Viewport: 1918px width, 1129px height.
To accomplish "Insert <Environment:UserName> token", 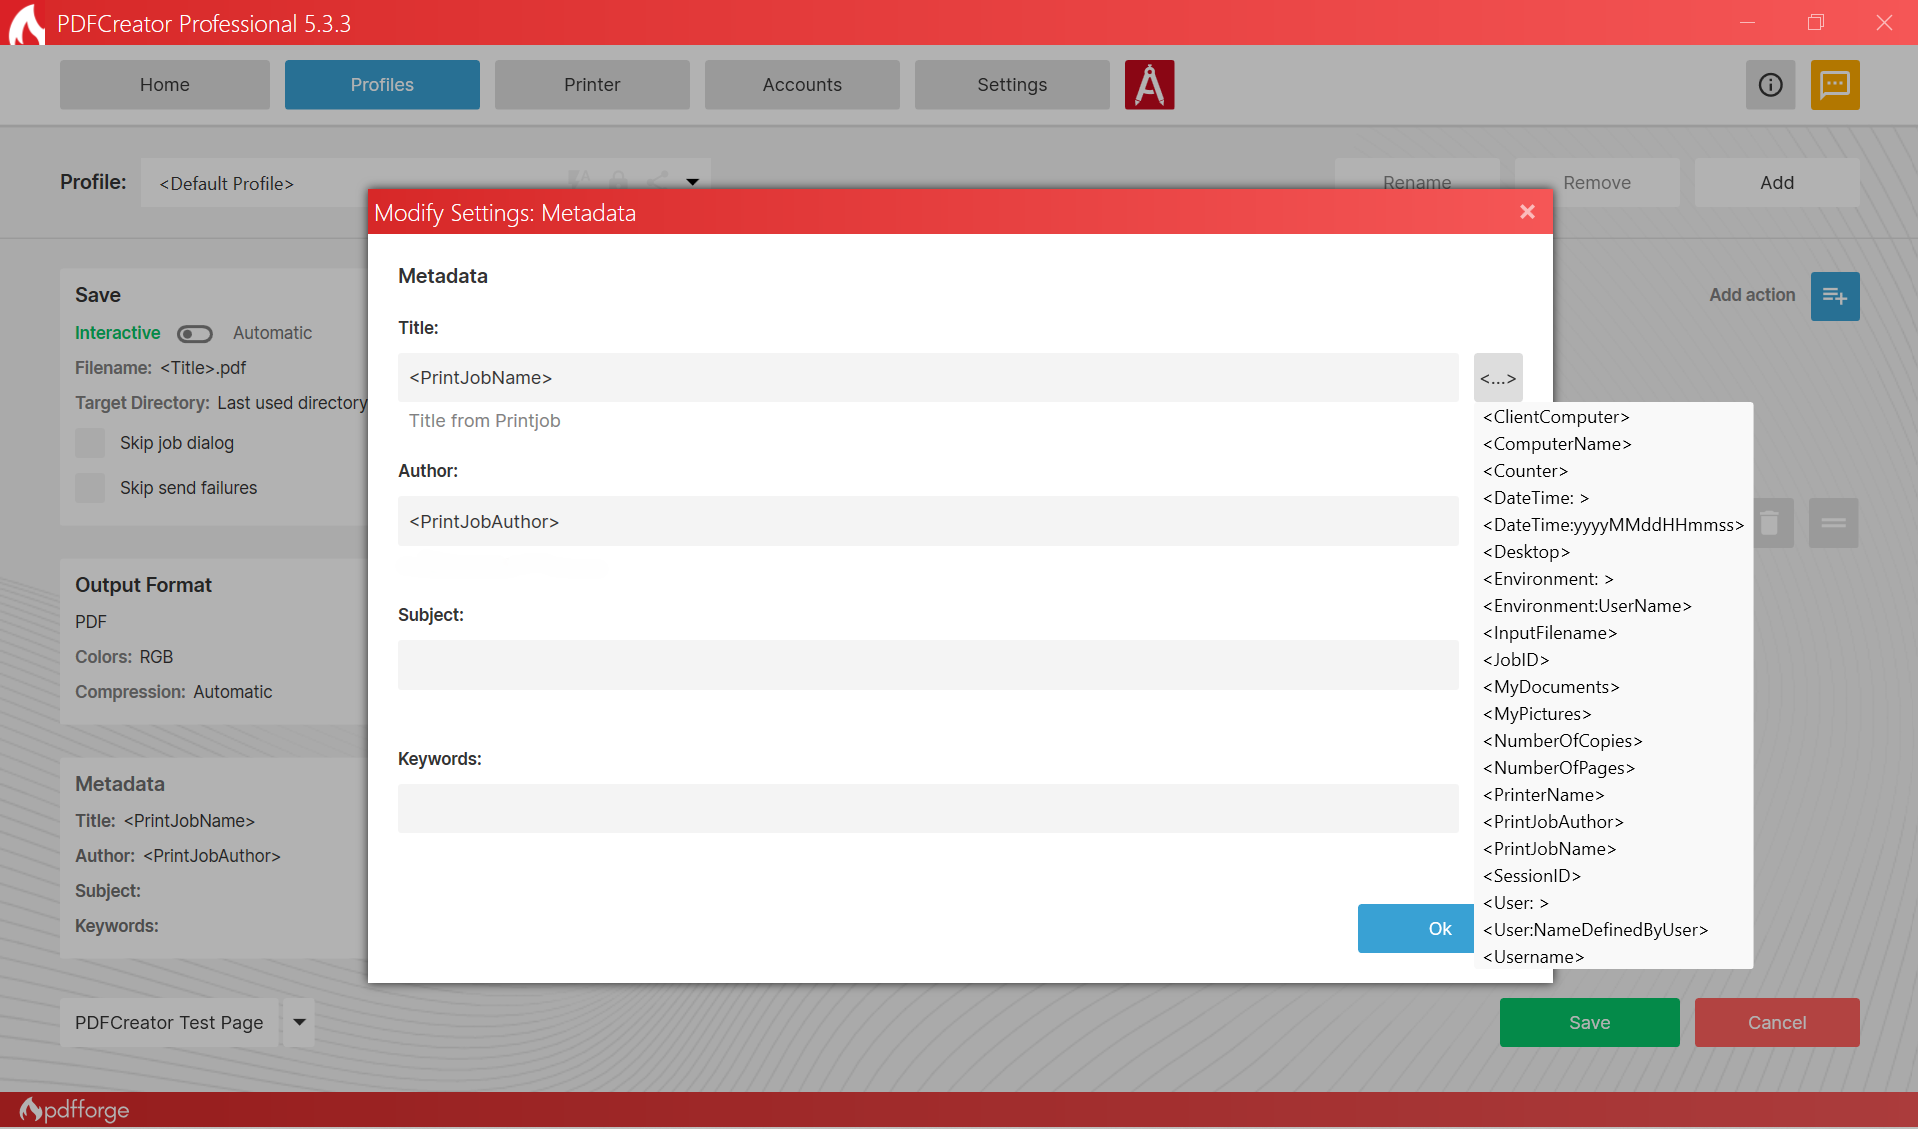I will [1587, 606].
